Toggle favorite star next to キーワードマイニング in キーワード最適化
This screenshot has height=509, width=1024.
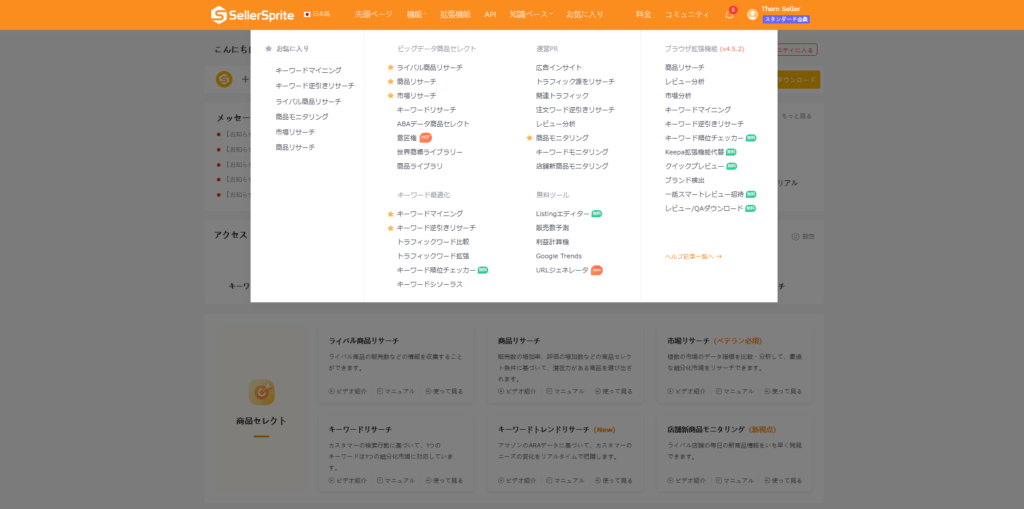click(x=391, y=214)
